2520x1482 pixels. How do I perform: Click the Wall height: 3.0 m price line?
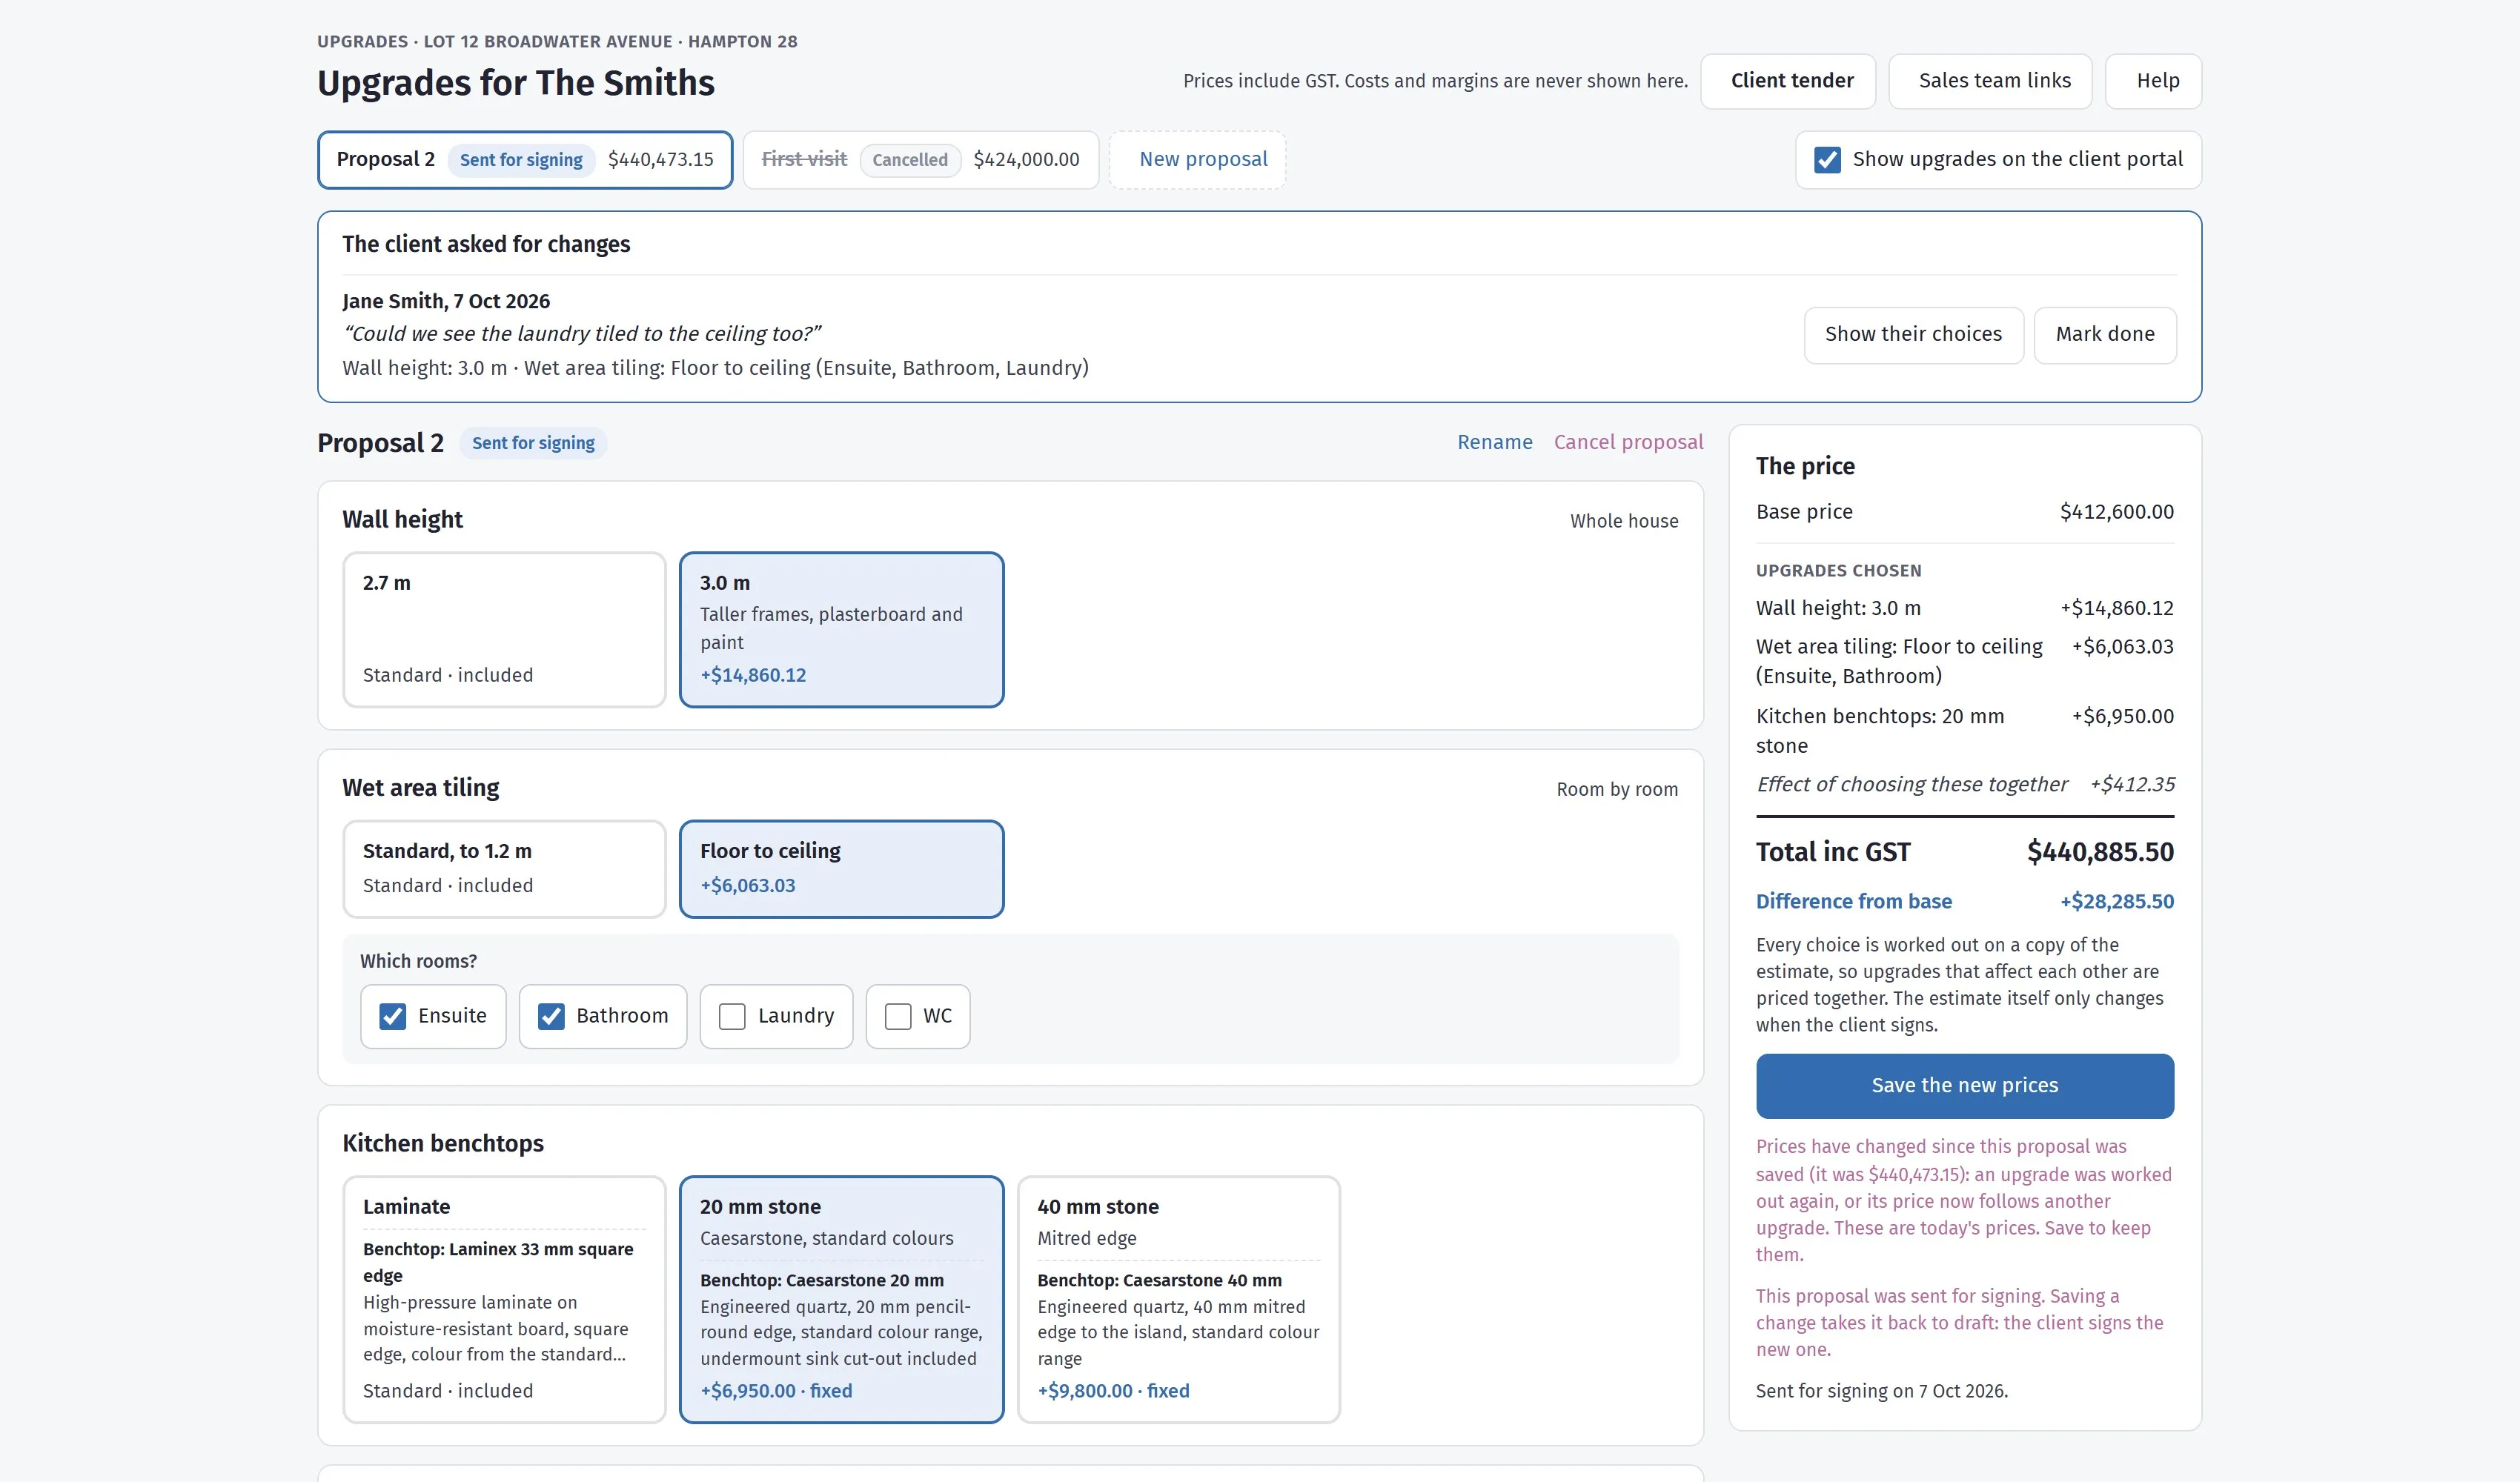coord(1965,608)
